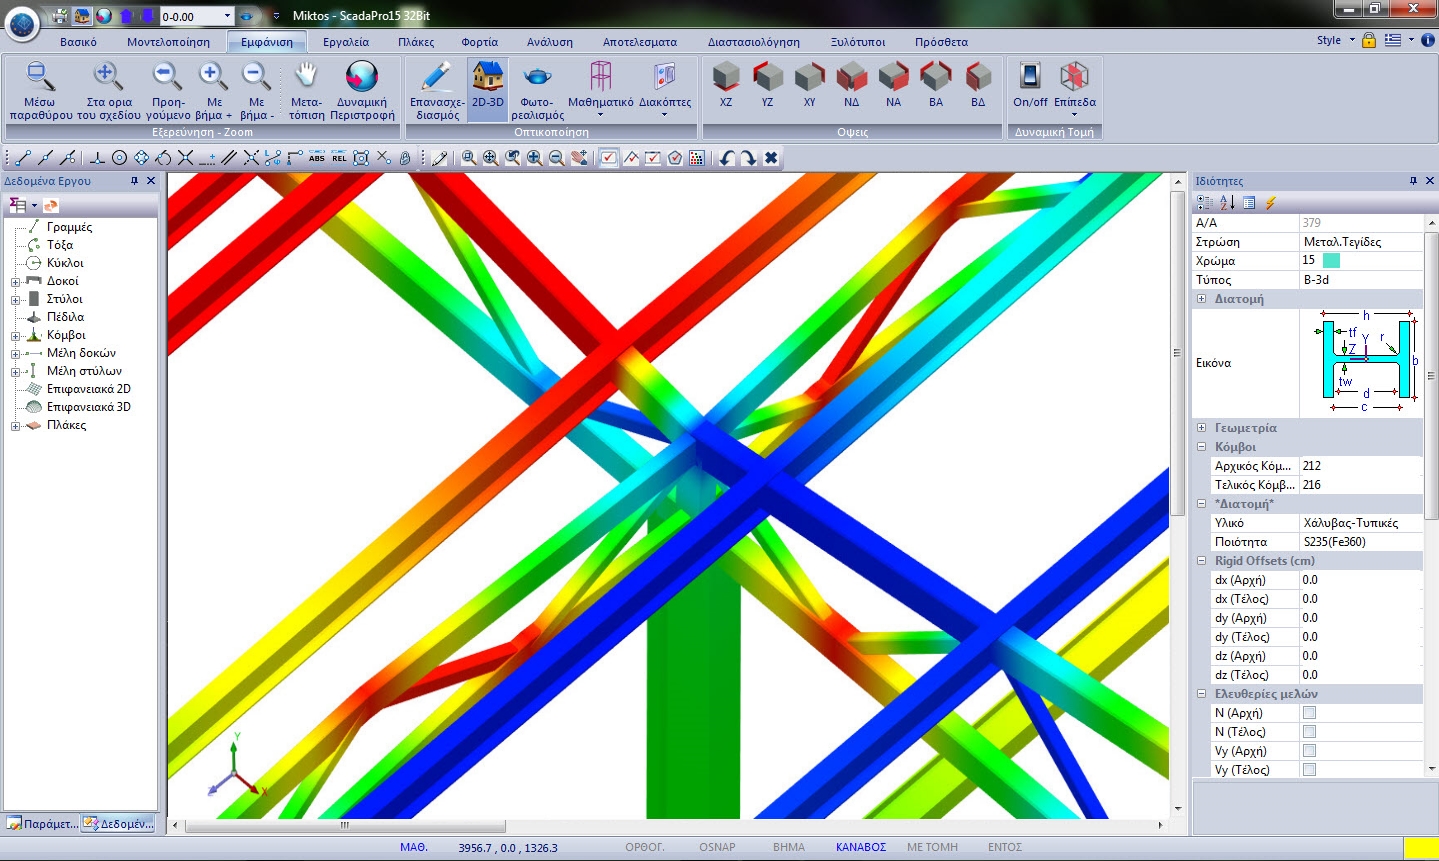Sort properties alphabetically (AZ icon)
Viewport: 1439px width, 861px height.
click(x=1228, y=202)
